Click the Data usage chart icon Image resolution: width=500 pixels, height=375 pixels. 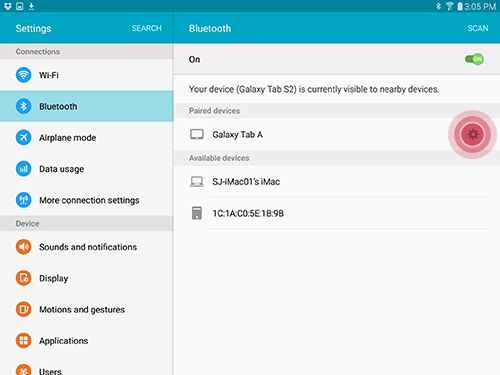point(23,169)
